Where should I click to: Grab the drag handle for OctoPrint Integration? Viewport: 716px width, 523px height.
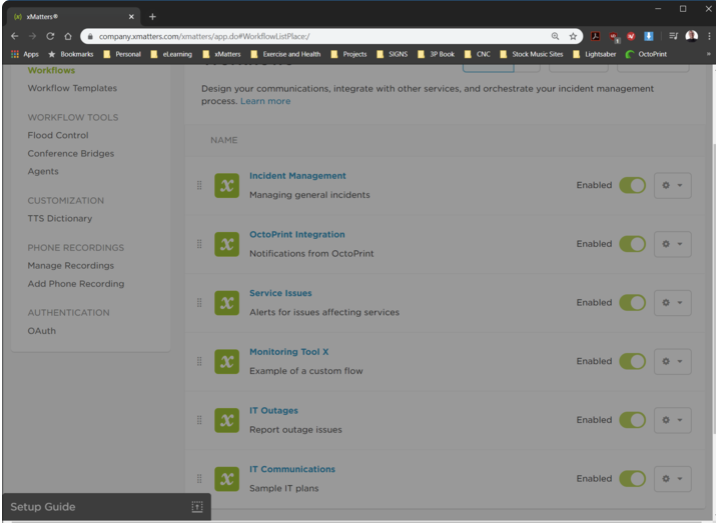click(199, 244)
